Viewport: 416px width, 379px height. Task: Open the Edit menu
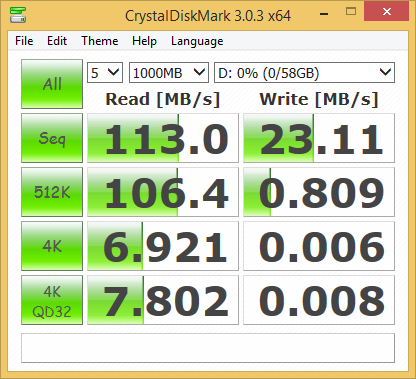57,41
